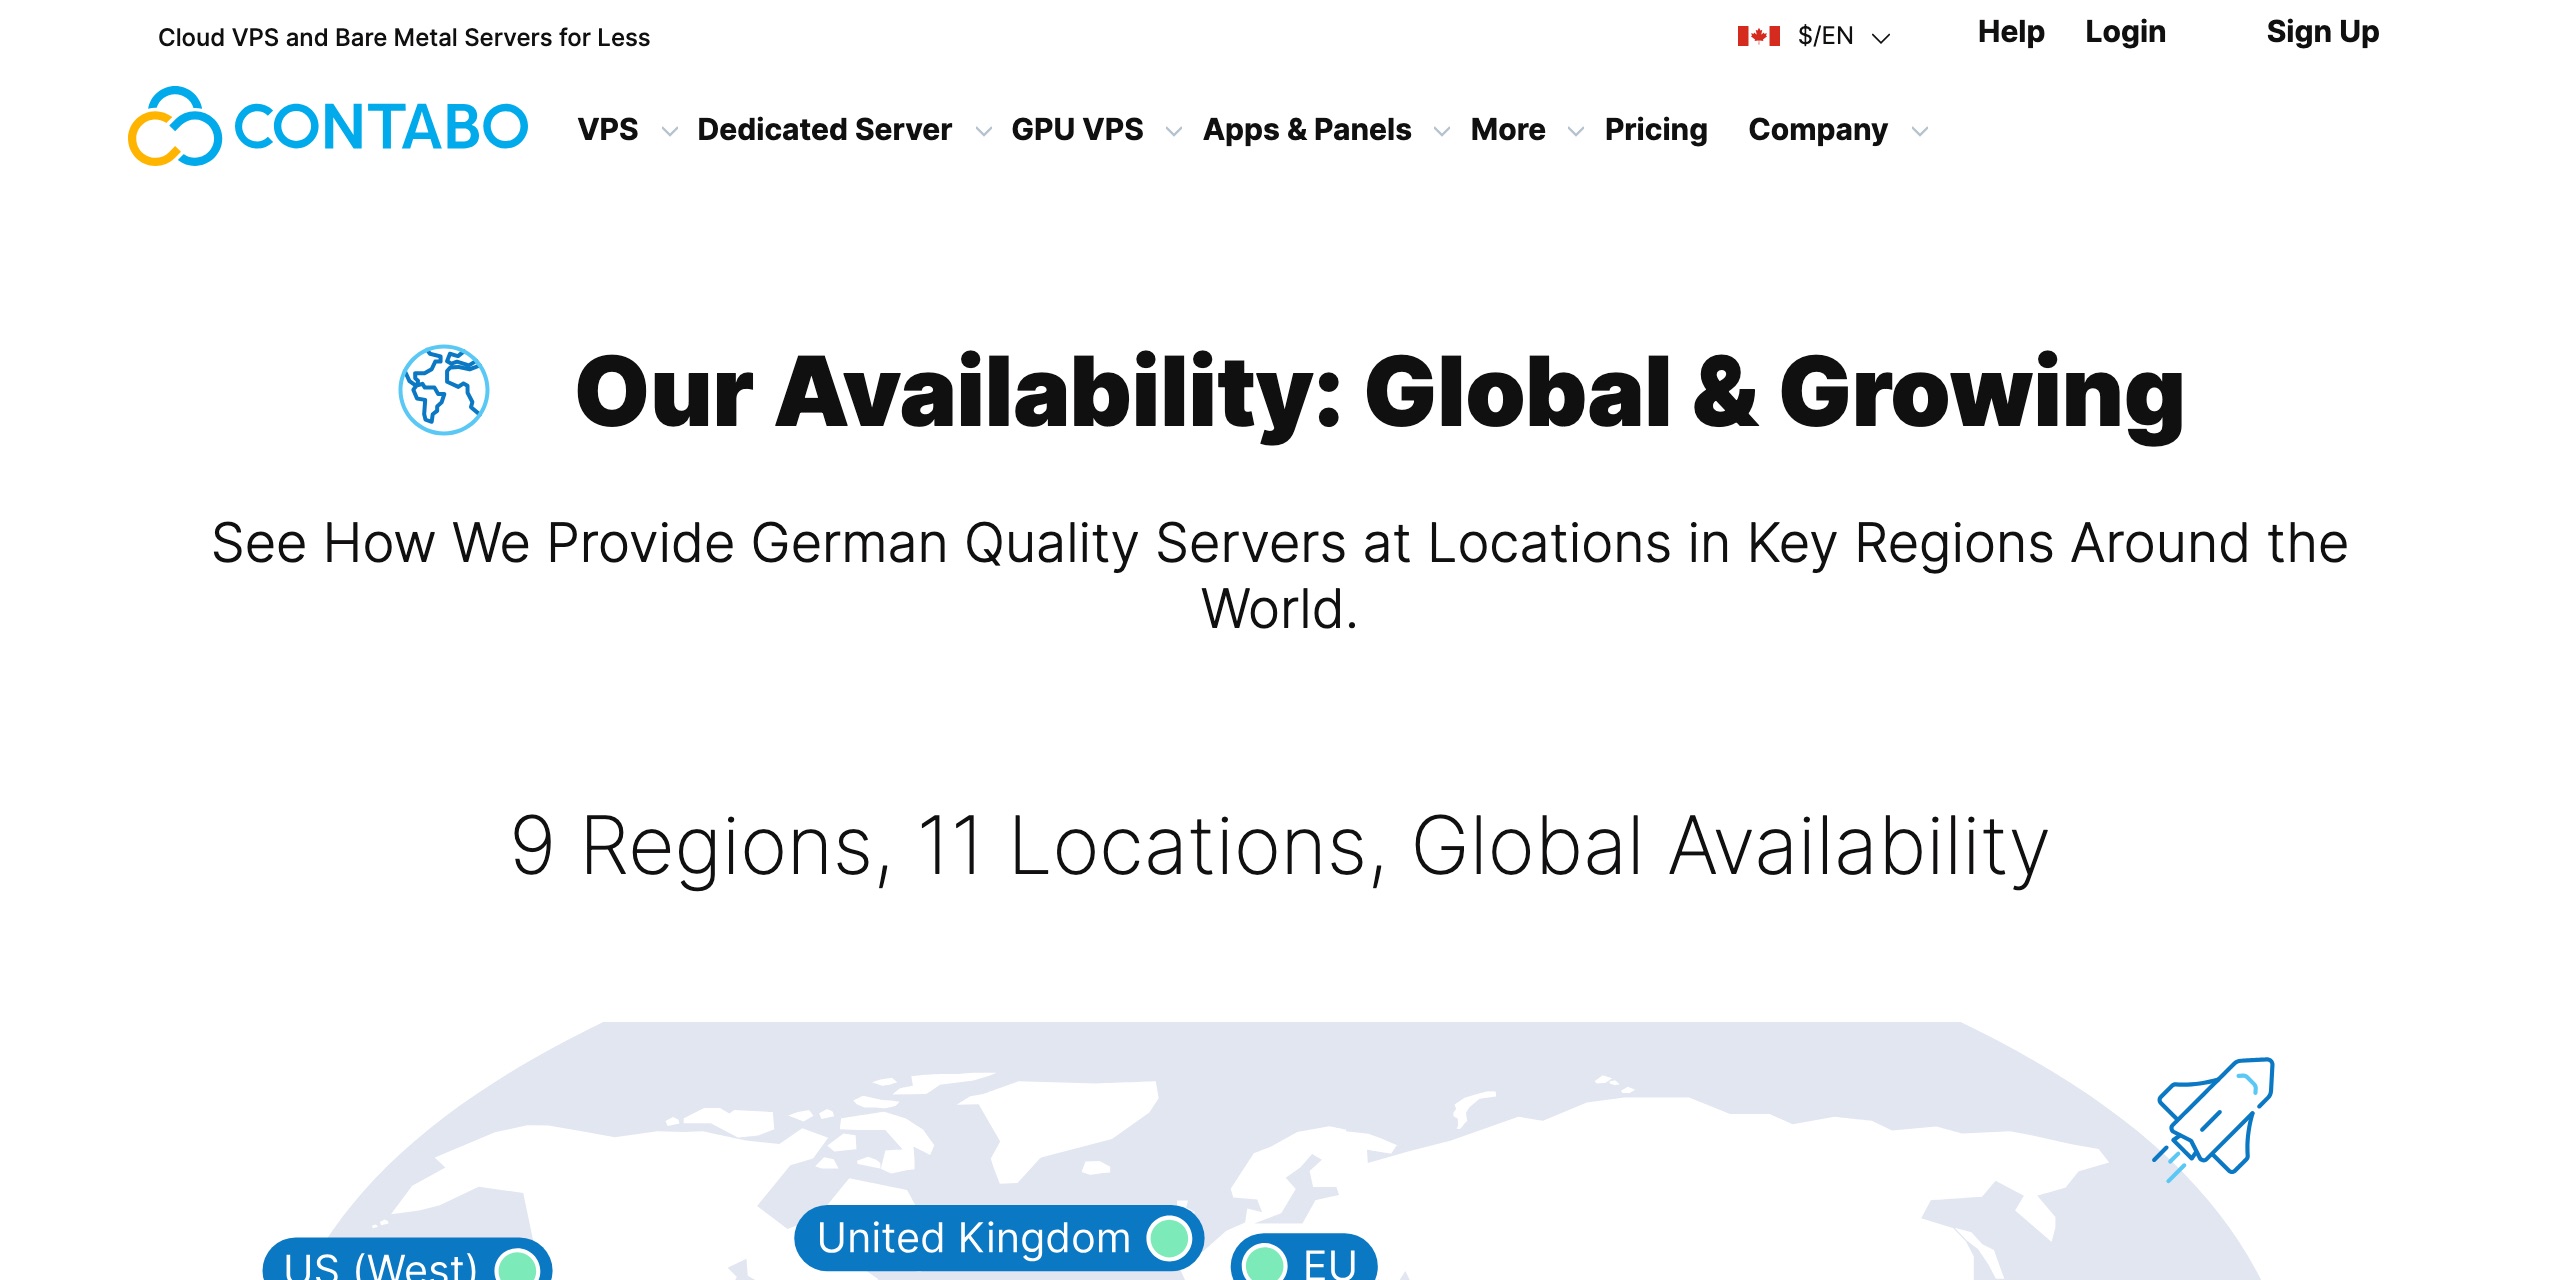Click the globe icon beside the heading

click(444, 390)
